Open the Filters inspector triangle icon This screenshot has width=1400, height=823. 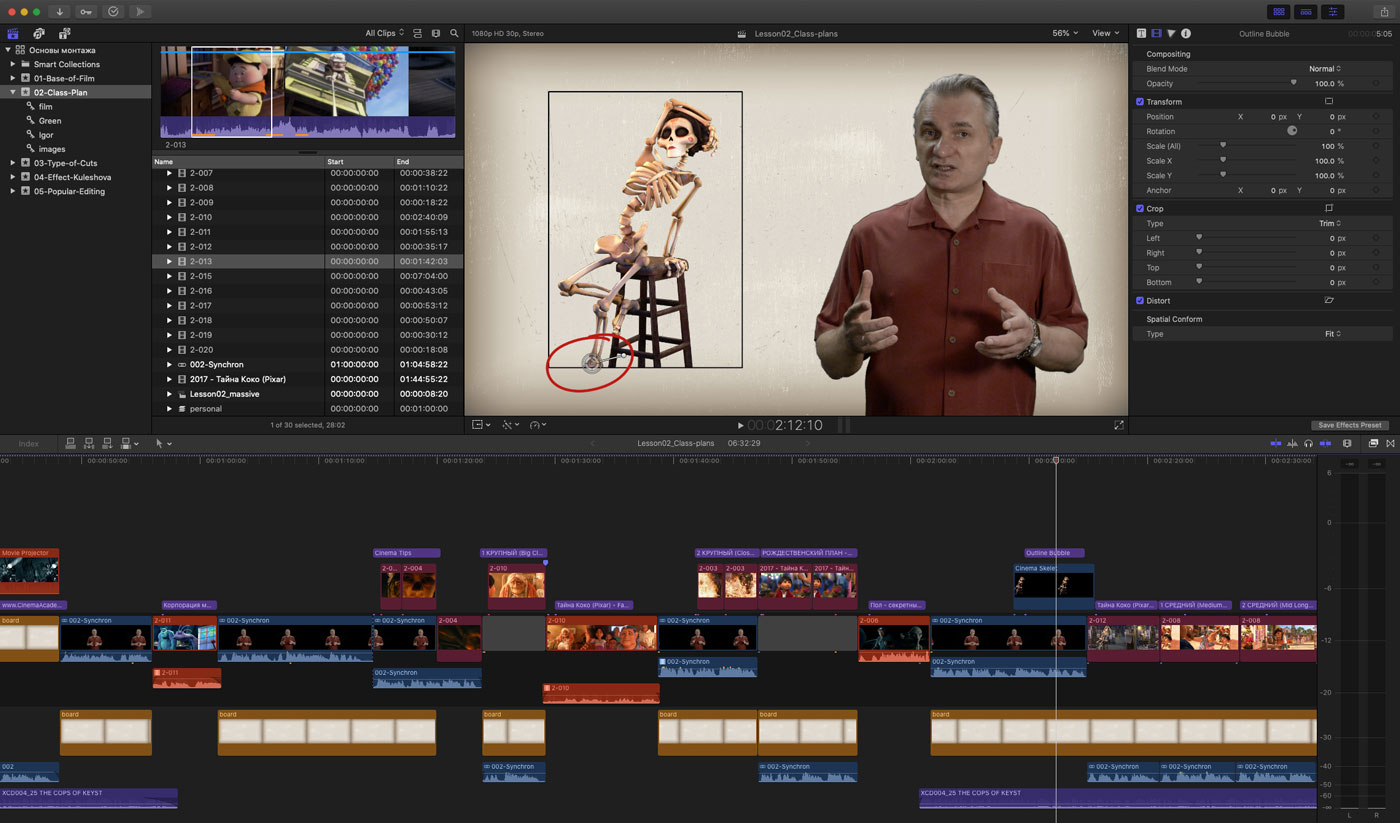pos(1171,33)
